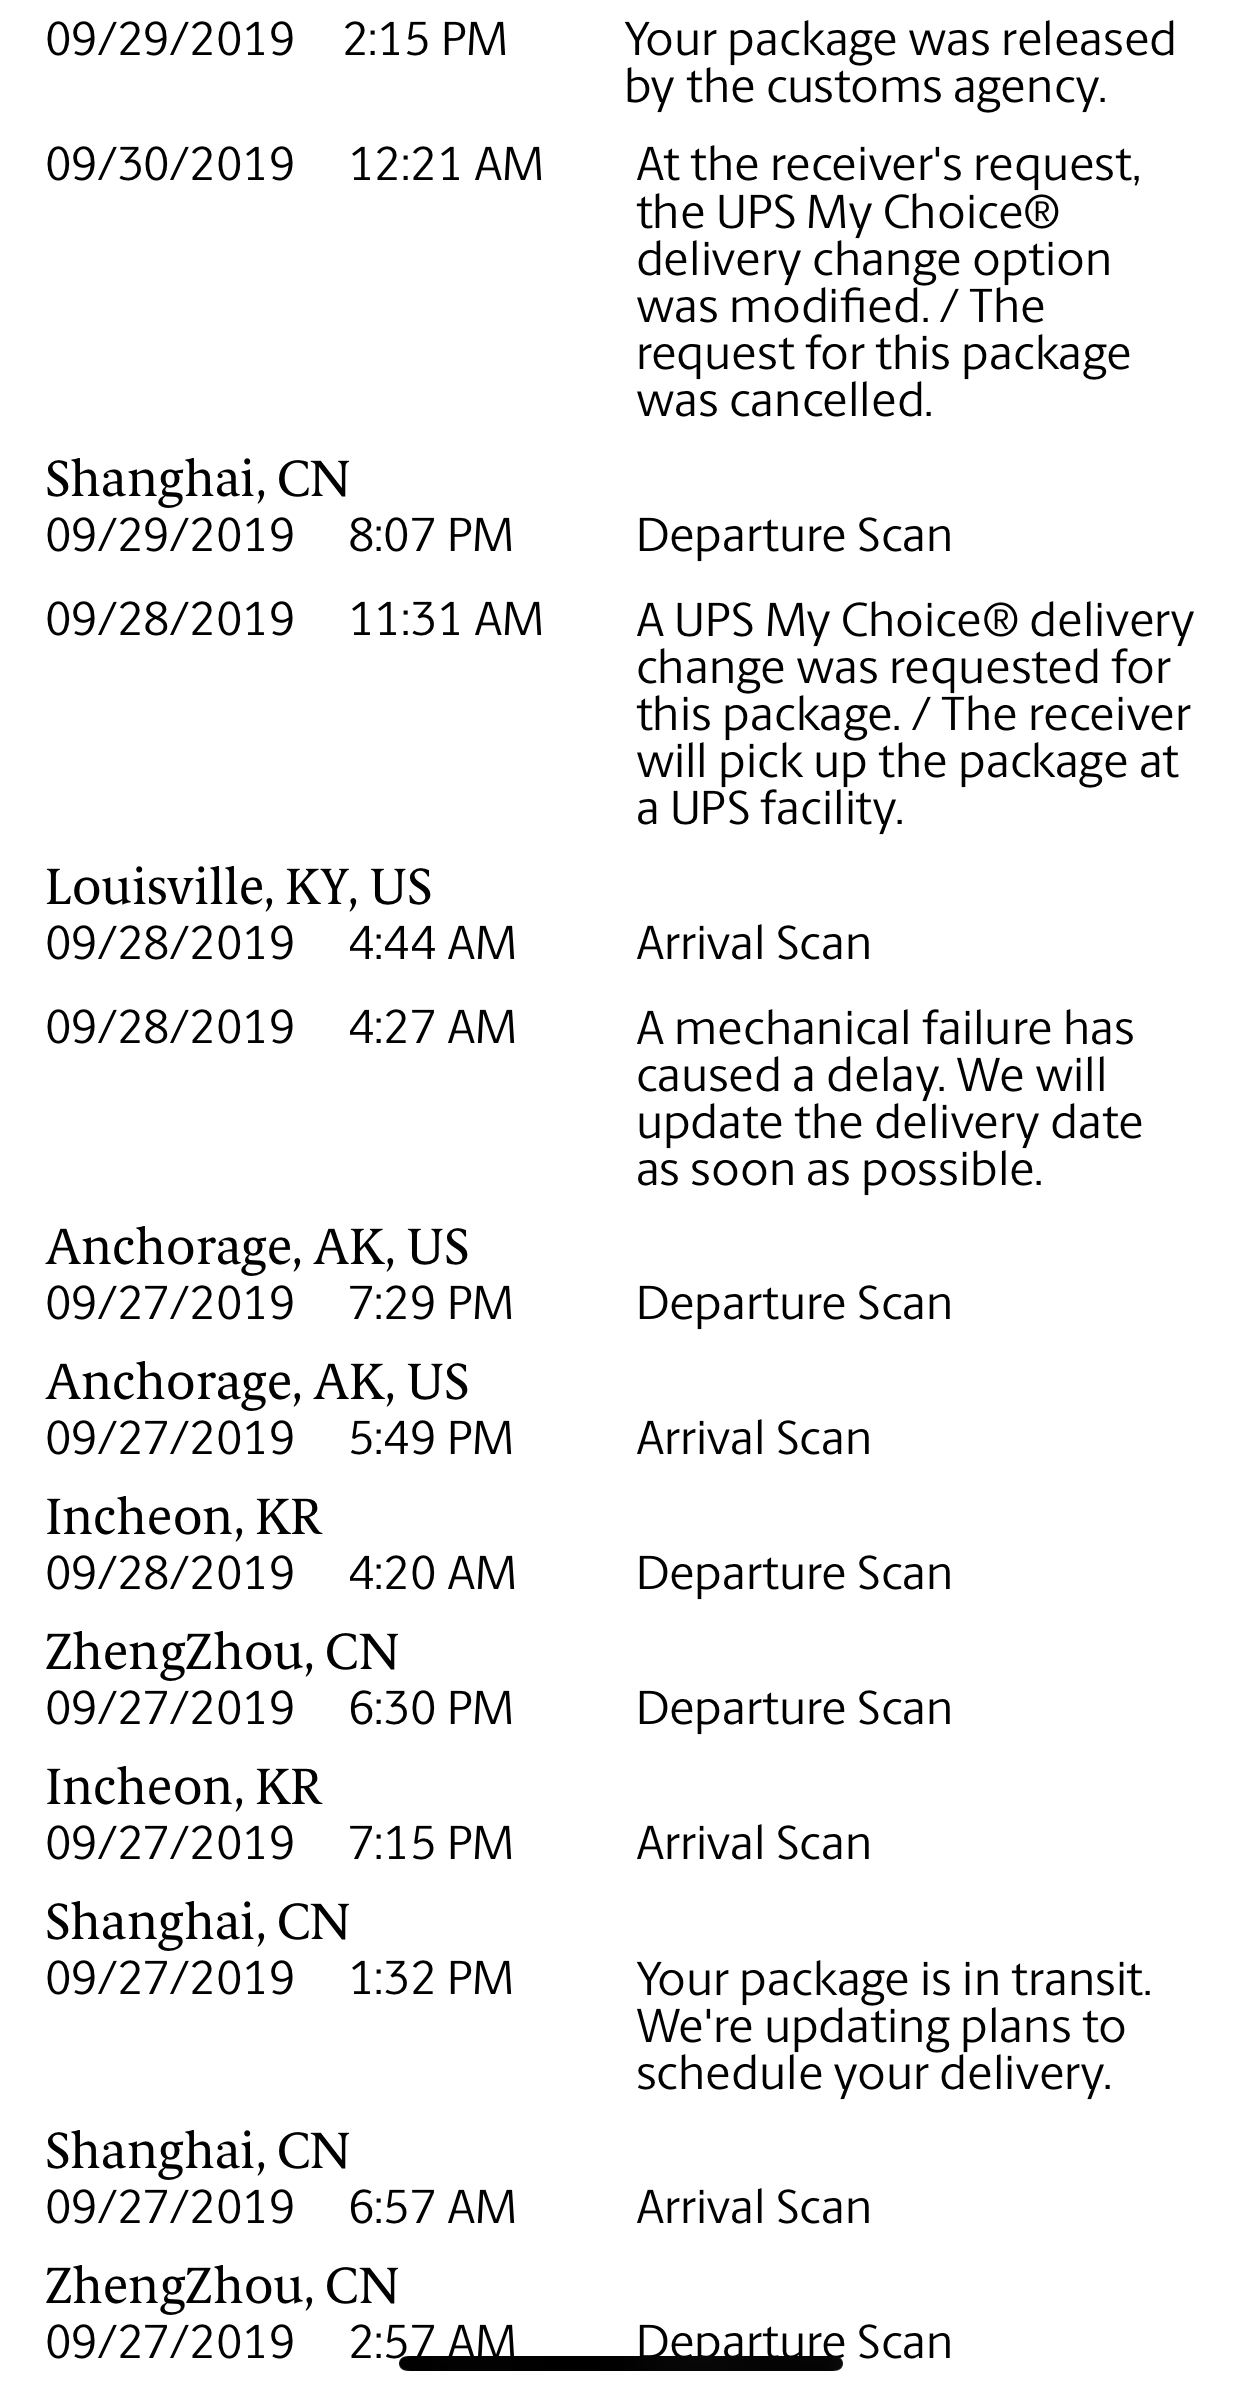This screenshot has height=2395, width=1242.
Task: Select the 12:21 AM delivery change cancelled entry
Action: (x=620, y=282)
